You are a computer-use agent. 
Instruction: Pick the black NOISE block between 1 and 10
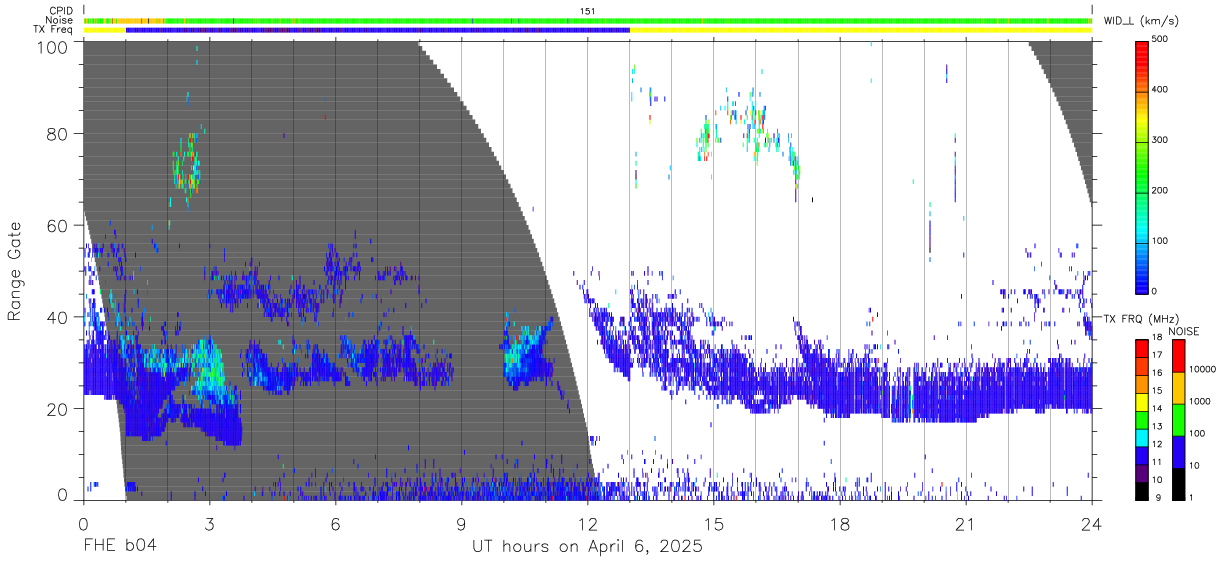coord(1179,482)
